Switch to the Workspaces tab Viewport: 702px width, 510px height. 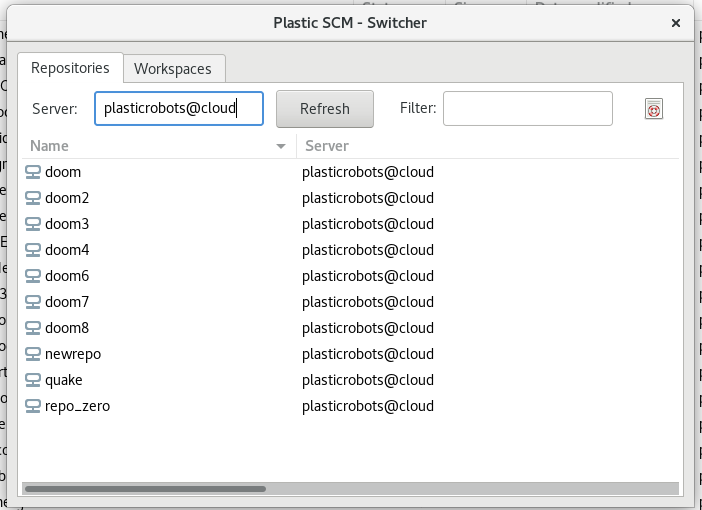pos(173,69)
